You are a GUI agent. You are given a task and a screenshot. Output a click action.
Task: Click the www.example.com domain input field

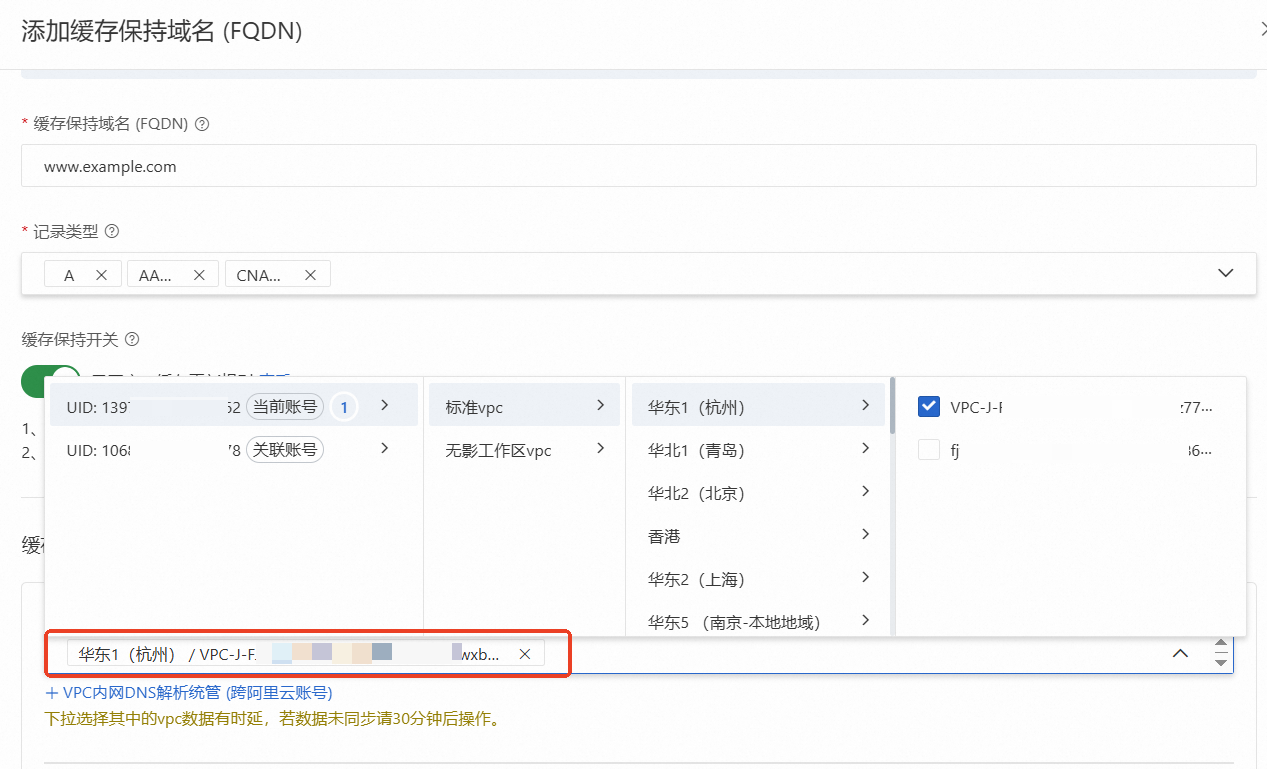639,166
